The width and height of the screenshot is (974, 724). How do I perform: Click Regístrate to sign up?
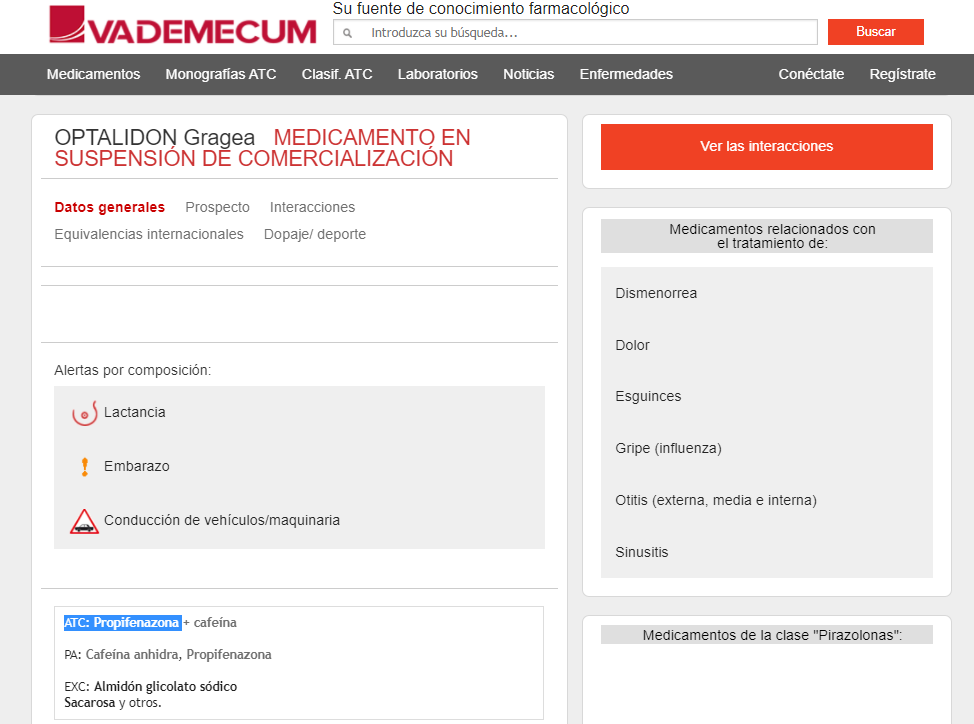click(x=903, y=75)
